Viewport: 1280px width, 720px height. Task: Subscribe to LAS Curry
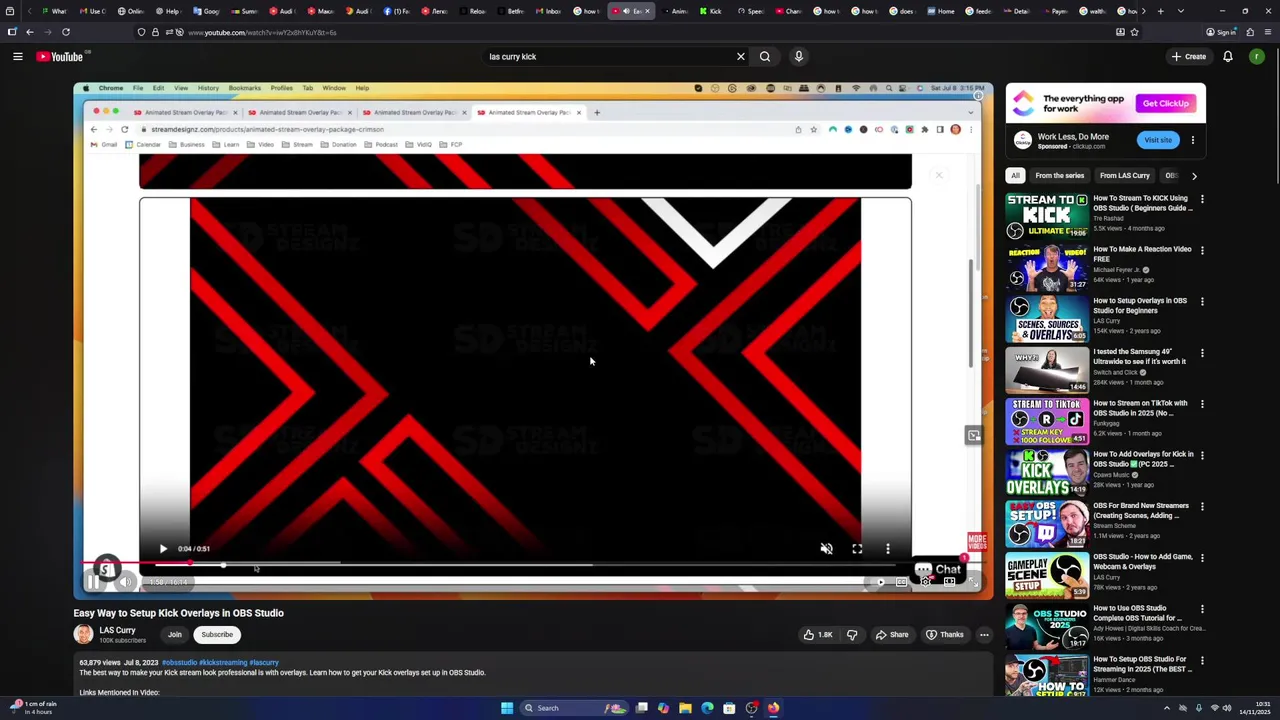[217, 634]
